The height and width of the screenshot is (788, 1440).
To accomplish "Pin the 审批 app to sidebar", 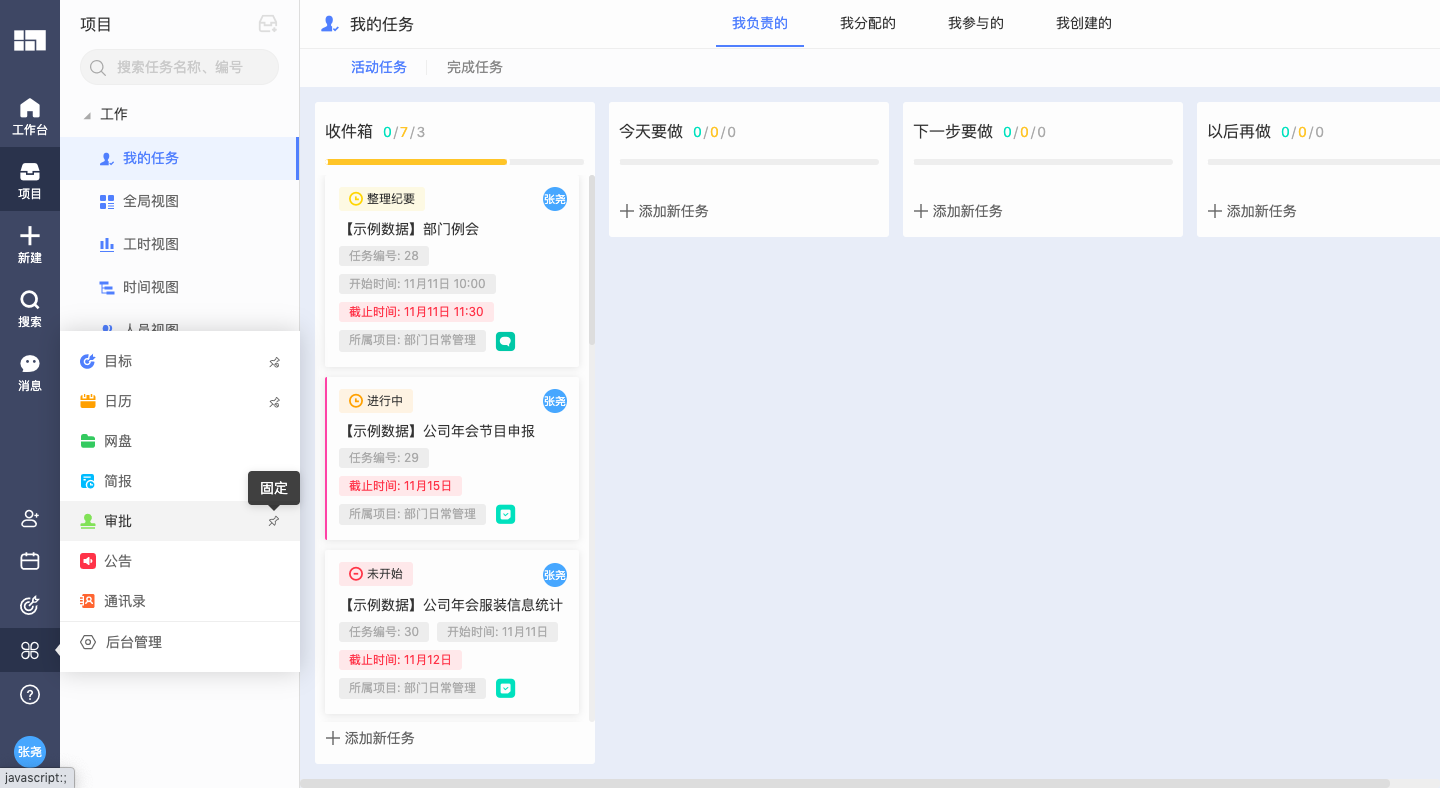I will coord(274,521).
